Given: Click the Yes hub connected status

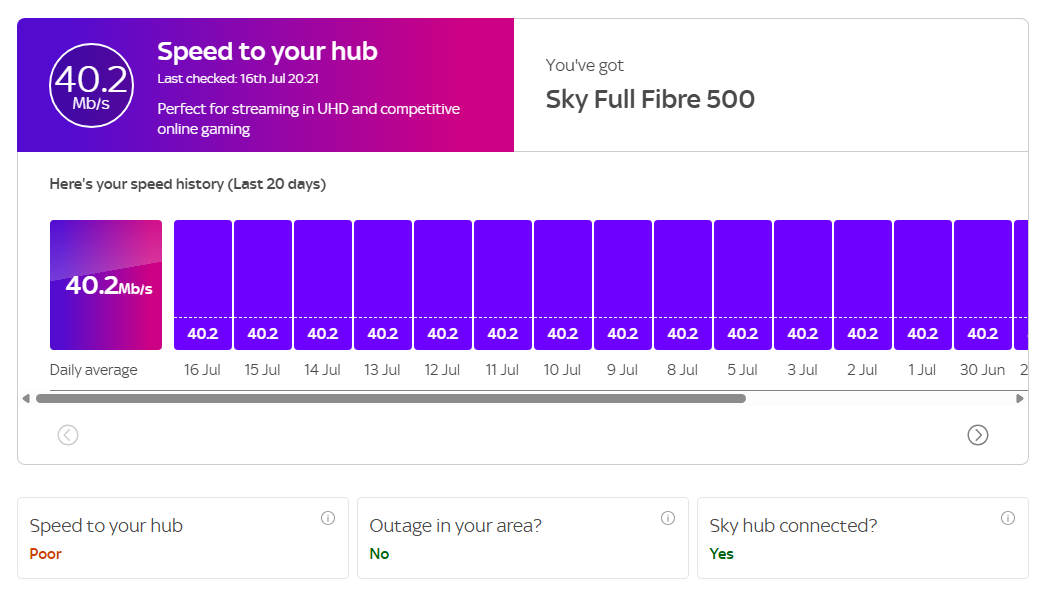Looking at the screenshot, I should point(721,553).
